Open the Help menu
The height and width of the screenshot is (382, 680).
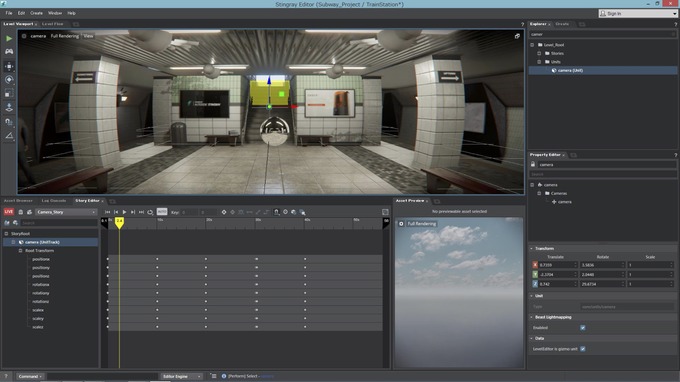[x=72, y=13]
